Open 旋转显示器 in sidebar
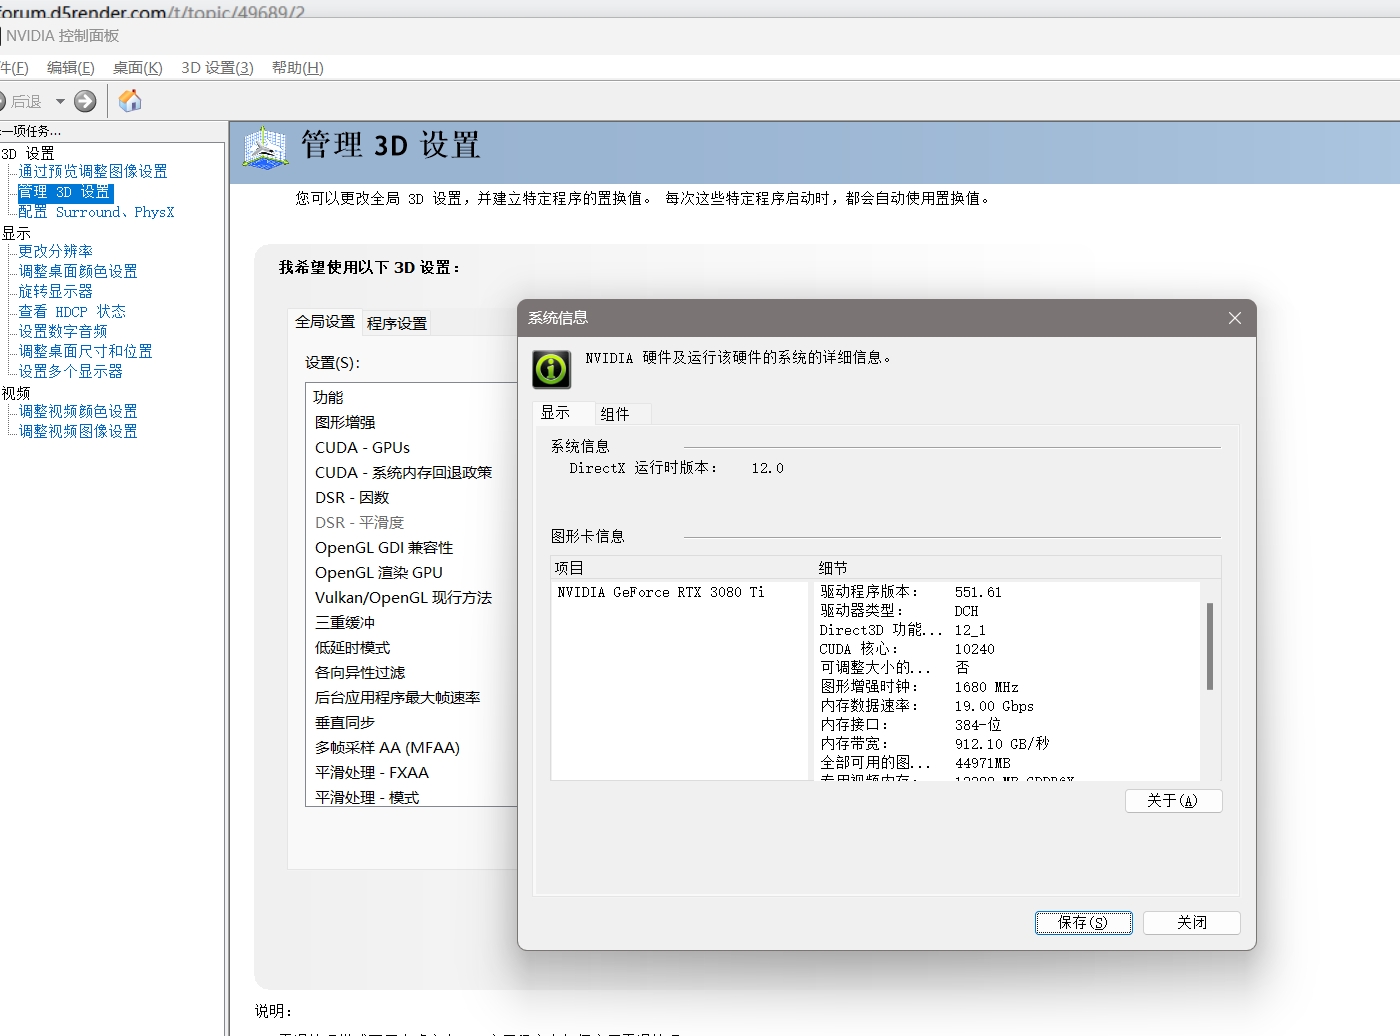1400x1036 pixels. coord(56,292)
